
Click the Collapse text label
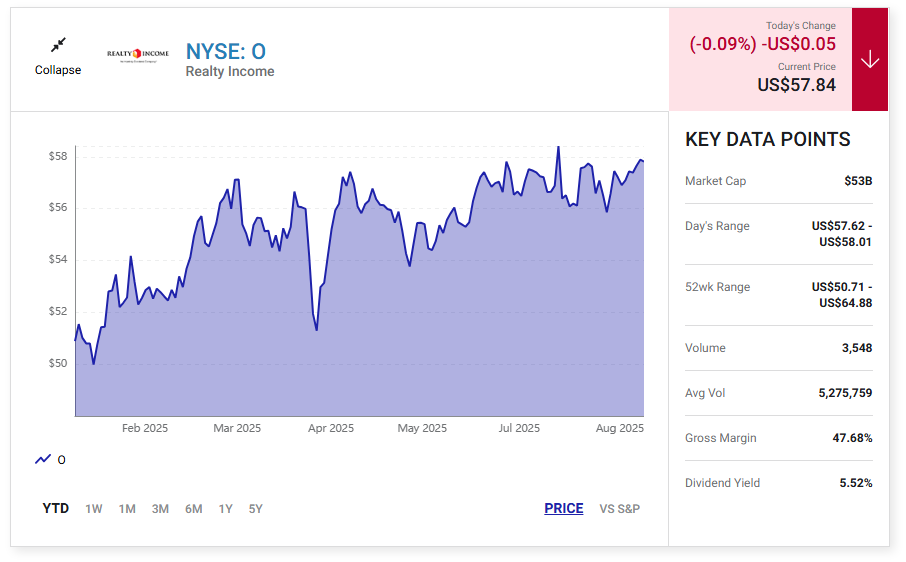[58, 70]
